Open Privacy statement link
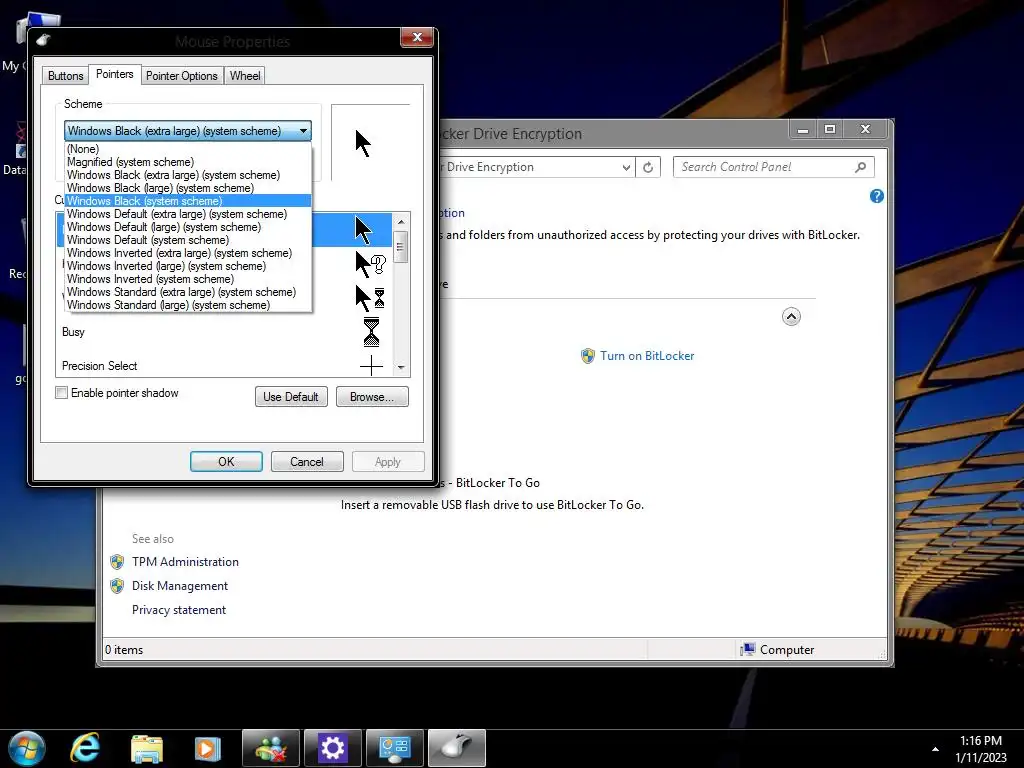This screenshot has width=1024, height=768. (x=179, y=610)
